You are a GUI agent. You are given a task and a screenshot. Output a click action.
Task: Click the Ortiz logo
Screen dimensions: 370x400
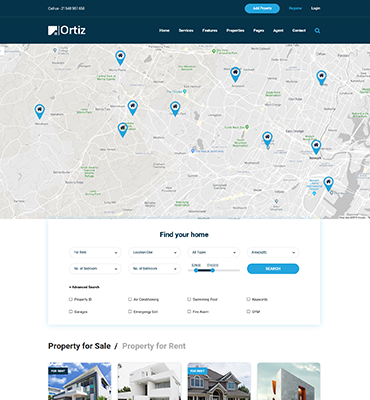(67, 30)
